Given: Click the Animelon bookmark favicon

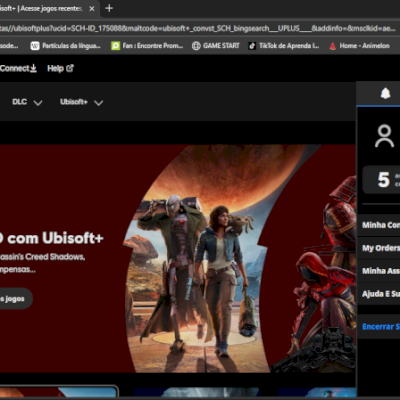Looking at the screenshot, I should (332, 46).
